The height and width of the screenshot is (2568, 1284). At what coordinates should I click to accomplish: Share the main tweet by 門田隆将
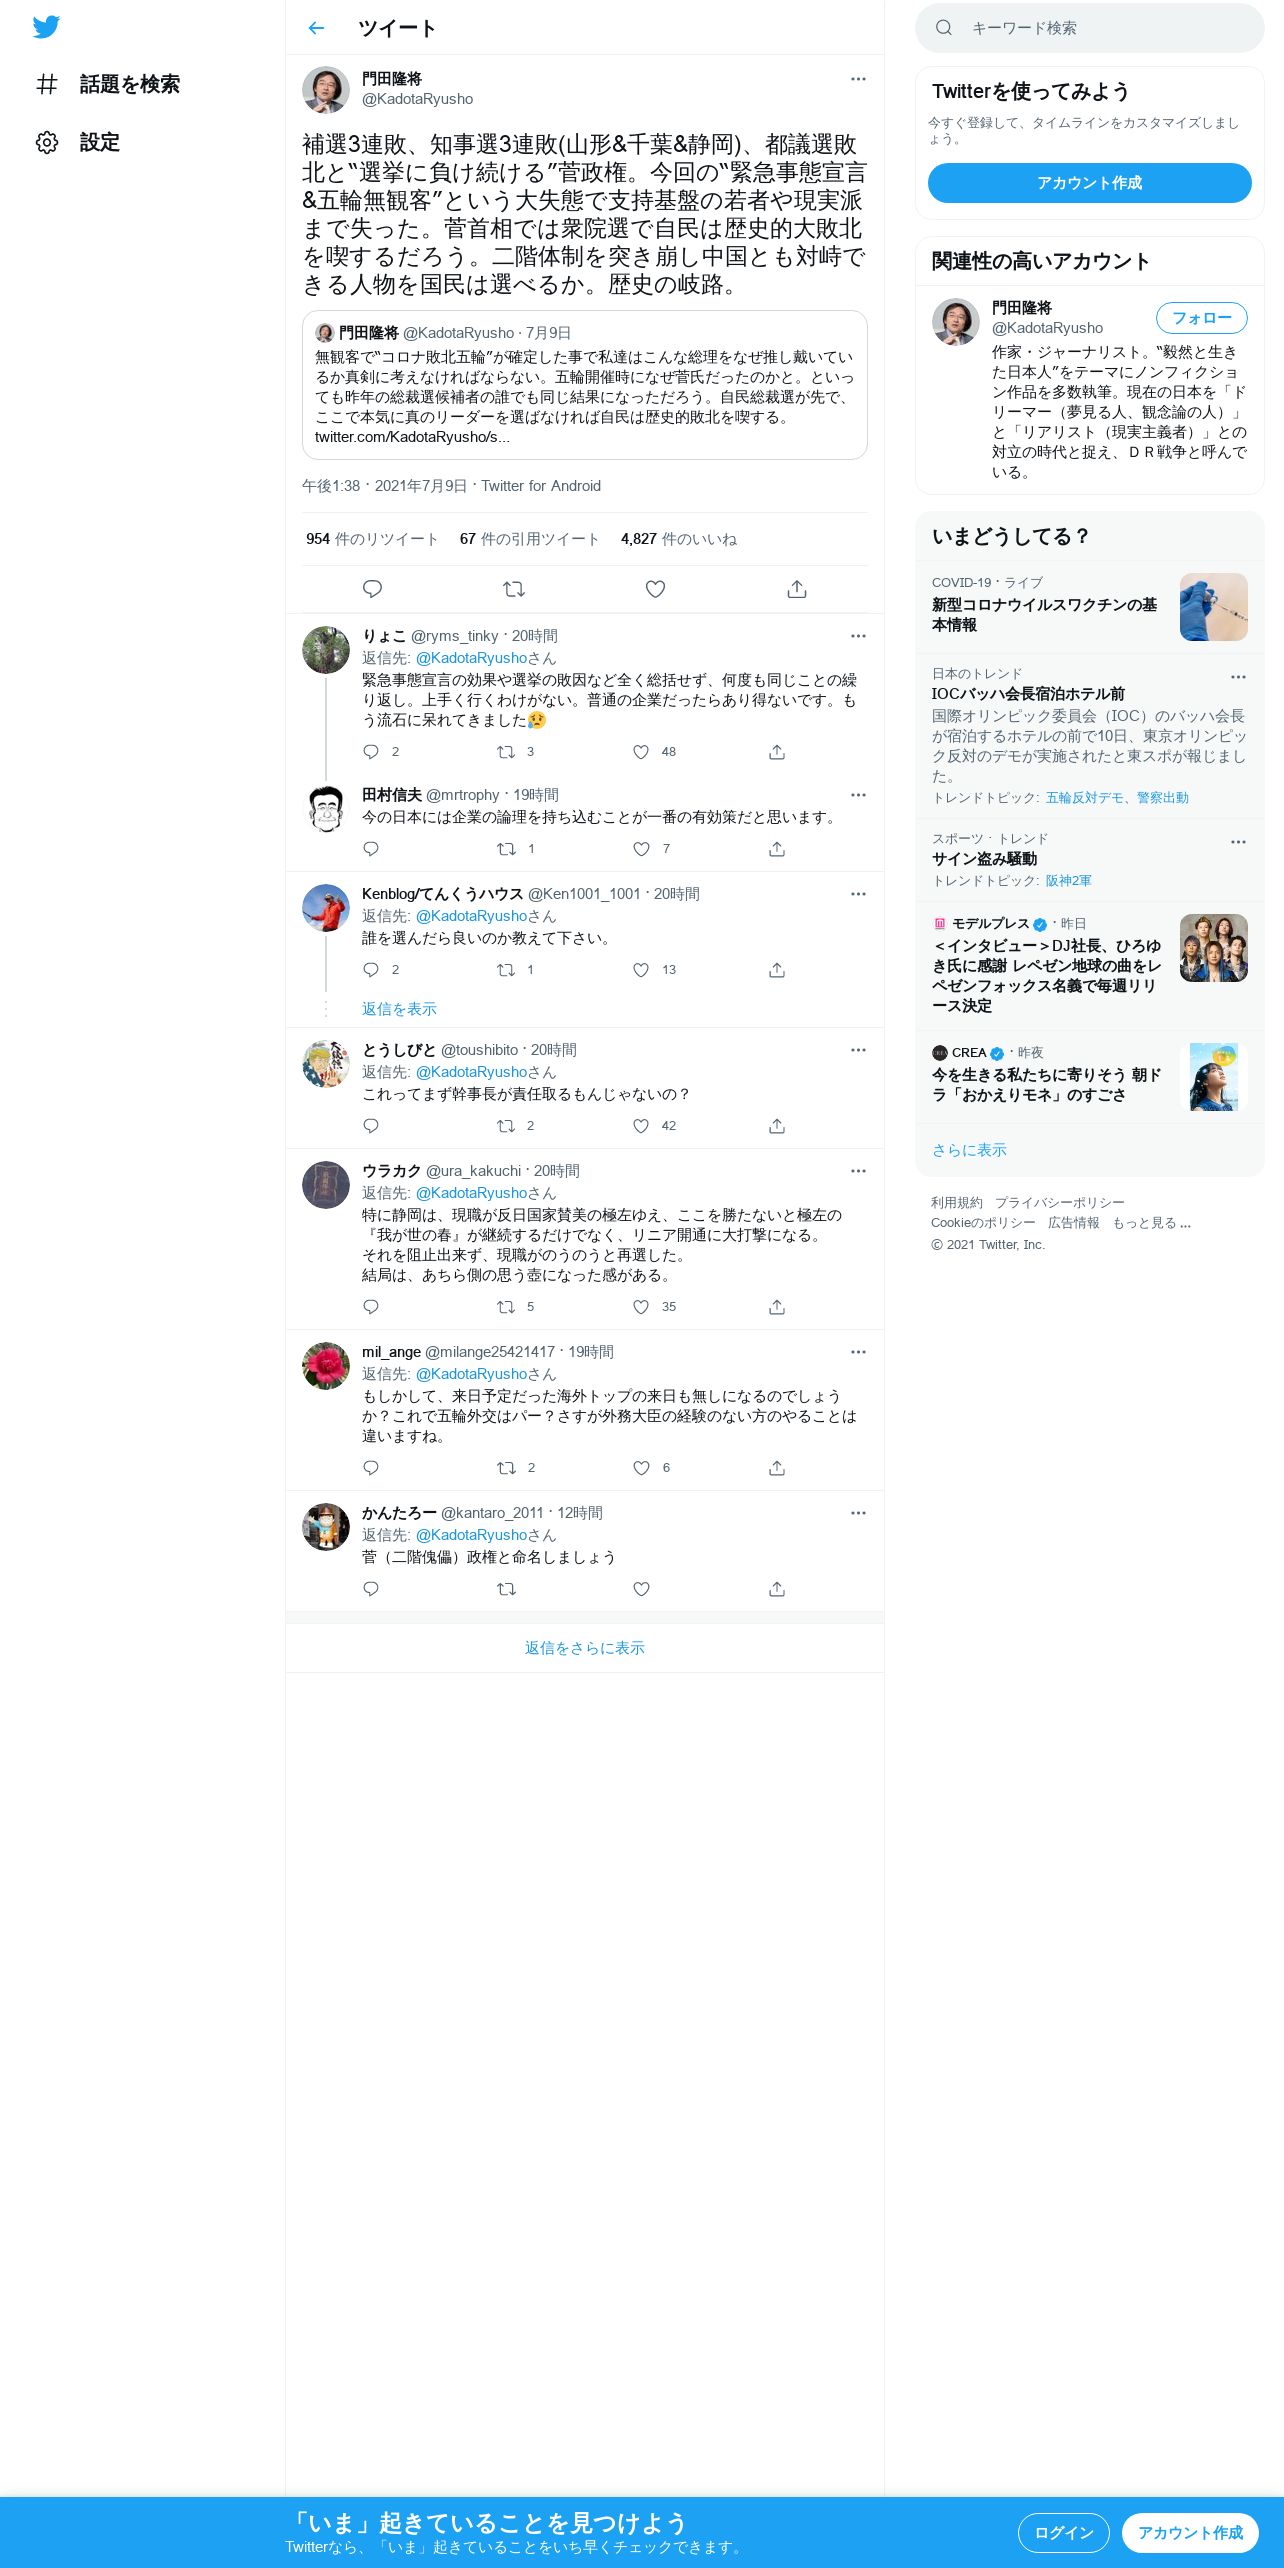pyautogui.click(x=797, y=589)
